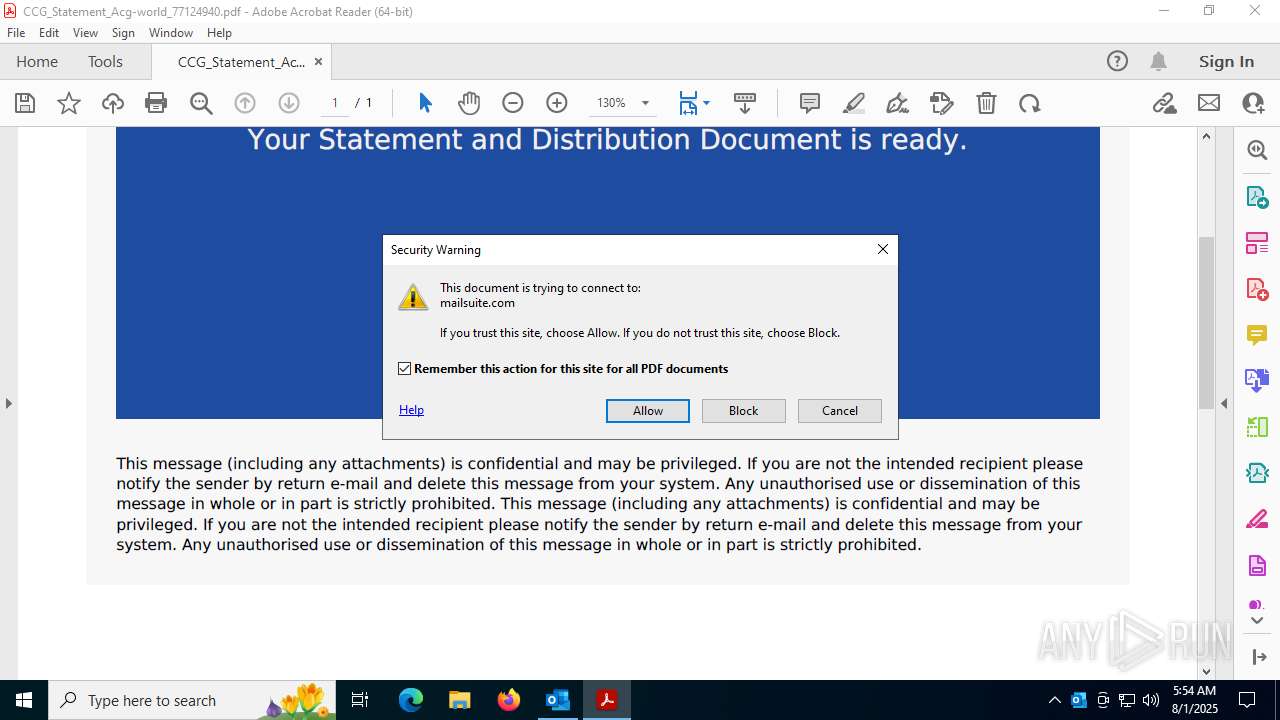
Task: Go to next page arrow
Action: pyautogui.click(x=289, y=103)
